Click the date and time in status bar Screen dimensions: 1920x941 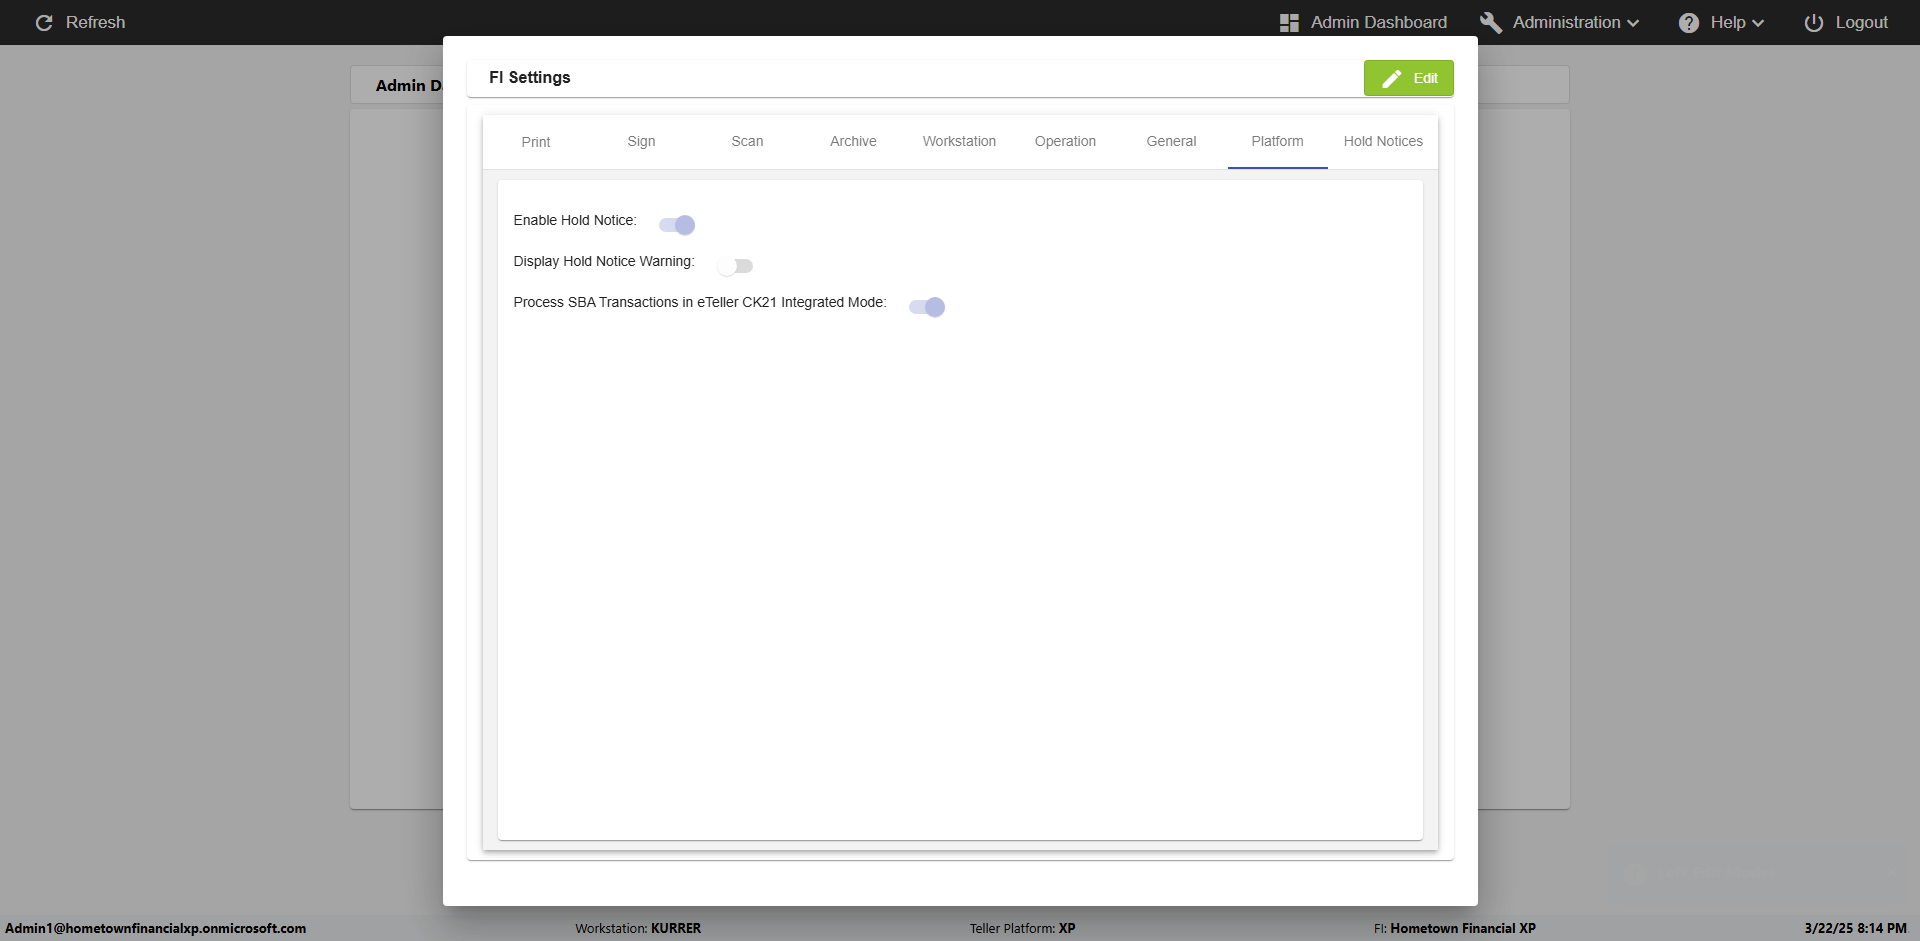click(x=1855, y=928)
